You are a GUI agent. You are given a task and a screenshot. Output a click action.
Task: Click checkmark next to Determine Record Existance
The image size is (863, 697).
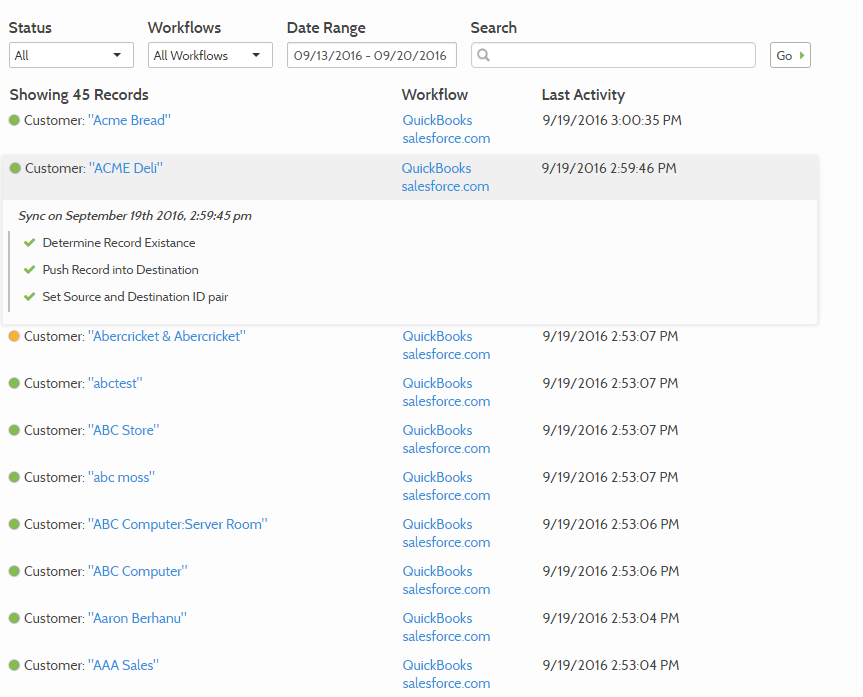pyautogui.click(x=30, y=243)
